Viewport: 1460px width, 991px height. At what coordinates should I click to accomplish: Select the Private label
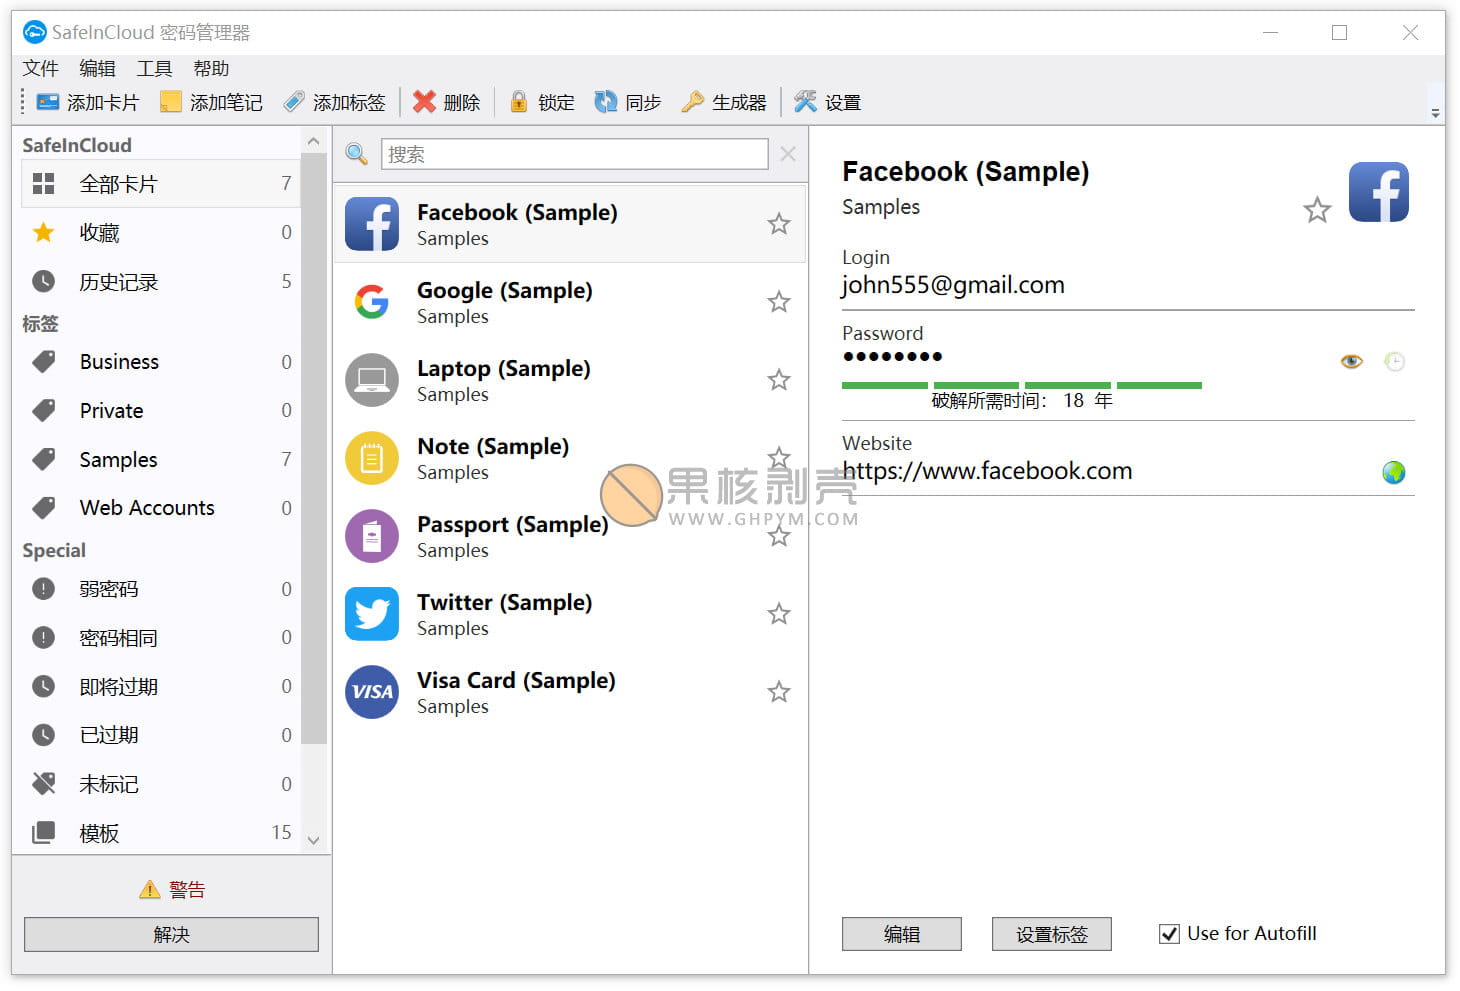pyautogui.click(x=160, y=411)
